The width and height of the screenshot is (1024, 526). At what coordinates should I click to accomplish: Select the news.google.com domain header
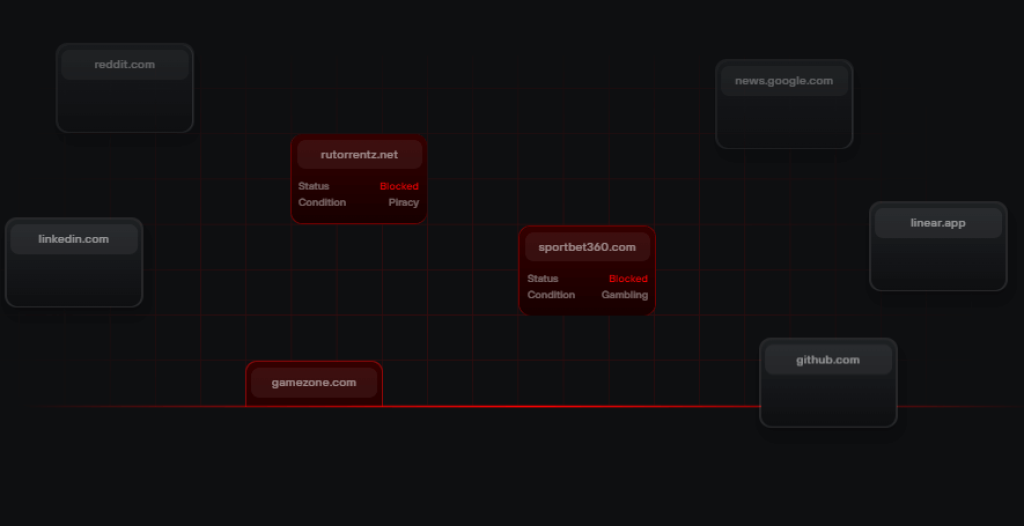coord(783,81)
